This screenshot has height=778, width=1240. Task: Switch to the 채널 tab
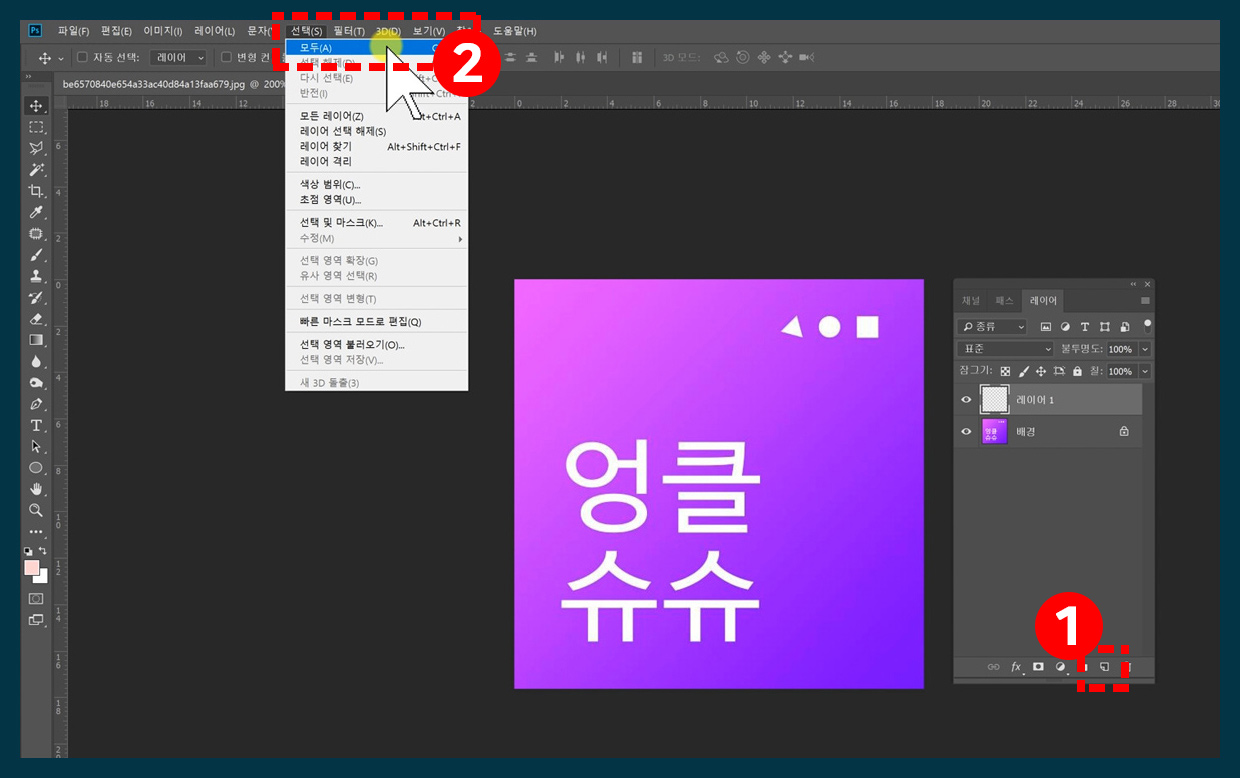click(x=971, y=300)
